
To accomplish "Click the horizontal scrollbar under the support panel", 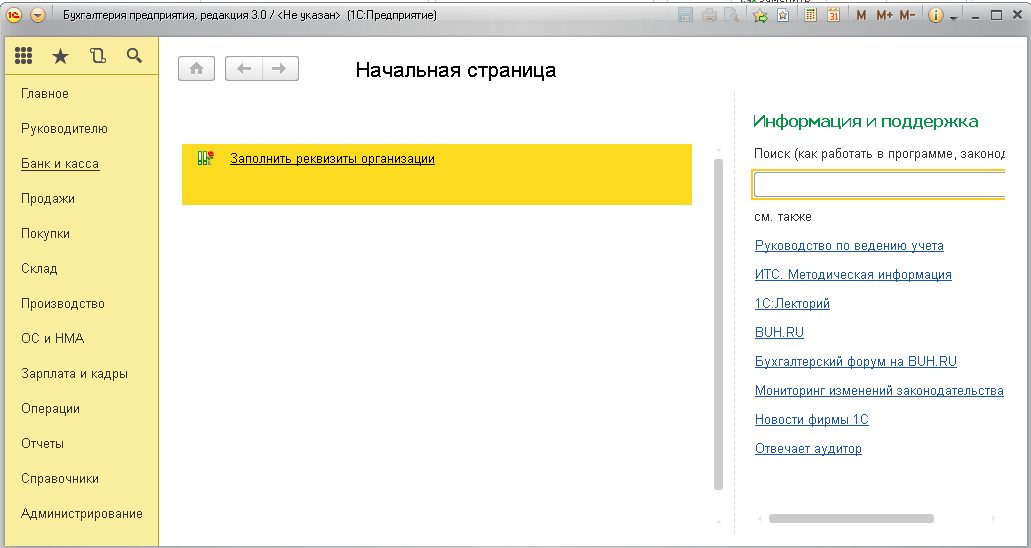I will pyautogui.click(x=851, y=518).
